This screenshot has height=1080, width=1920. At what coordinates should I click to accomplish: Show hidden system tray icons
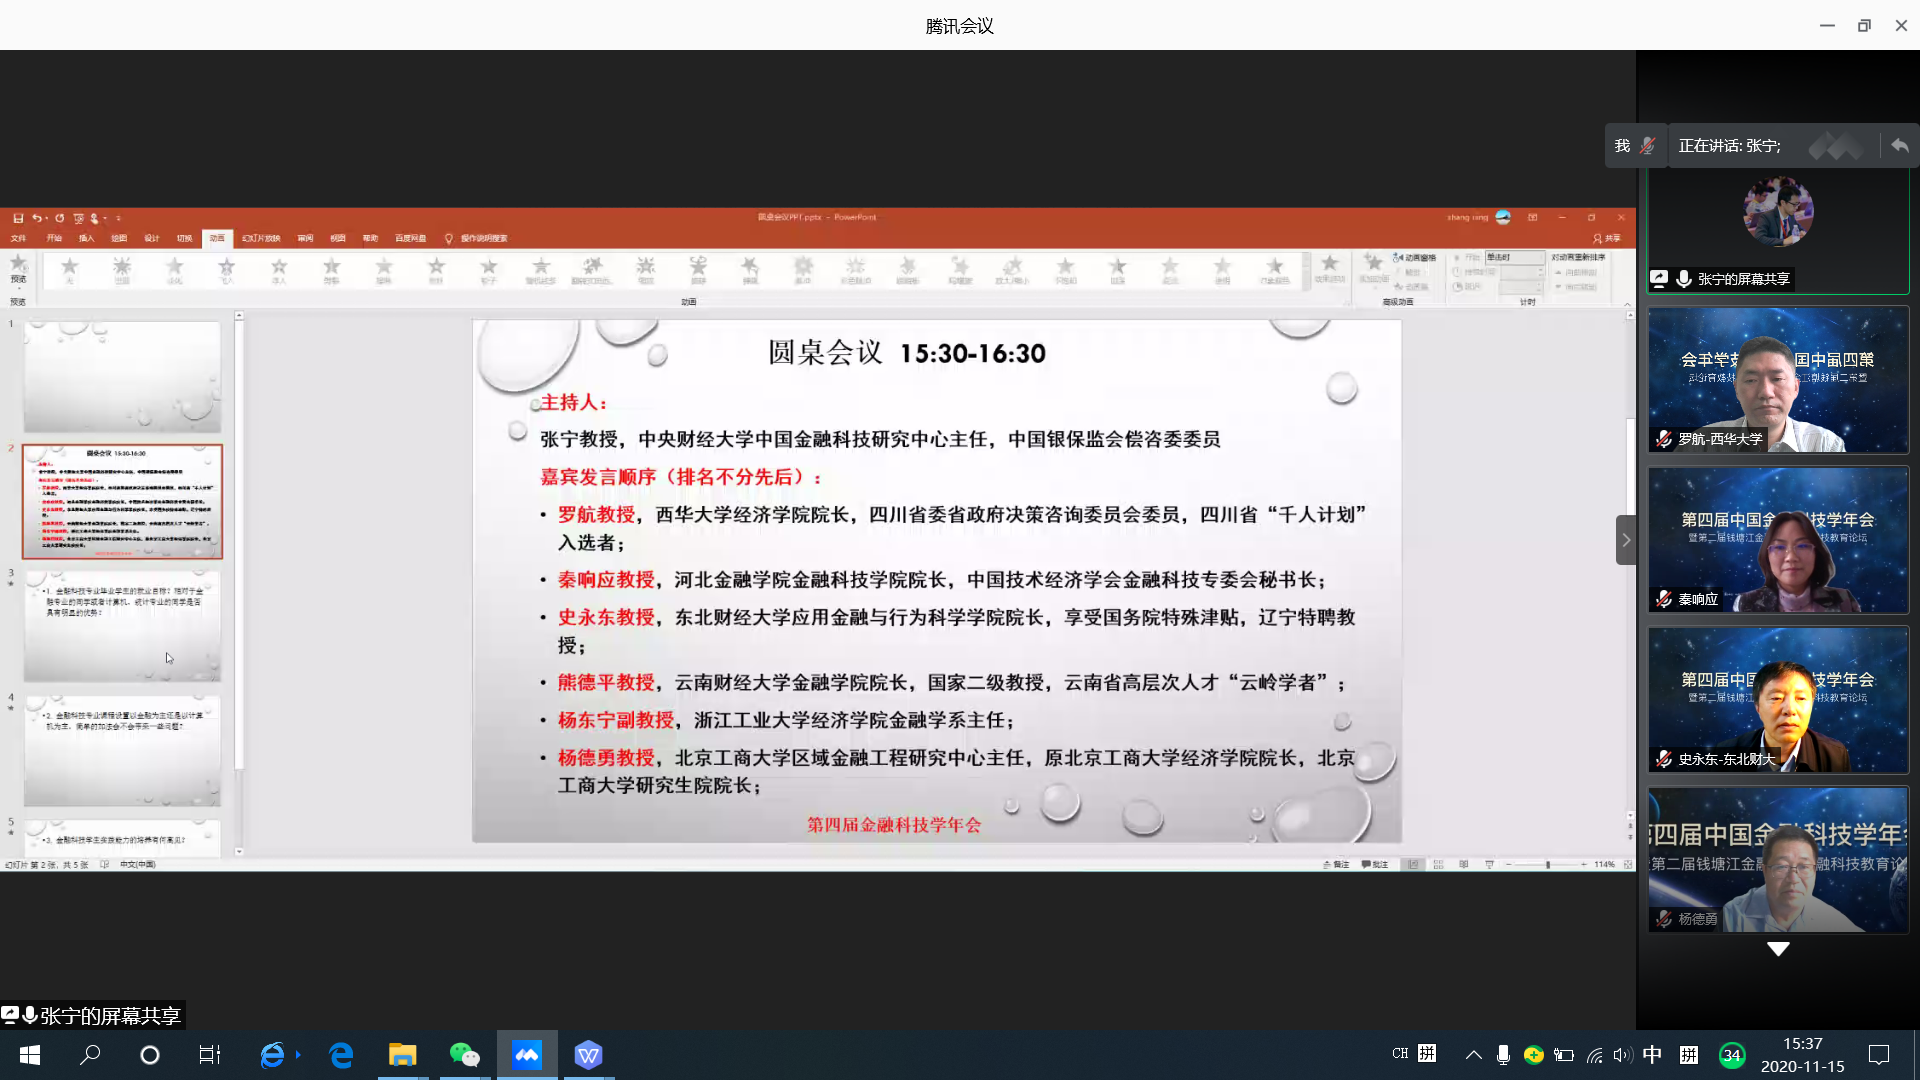(1473, 1055)
